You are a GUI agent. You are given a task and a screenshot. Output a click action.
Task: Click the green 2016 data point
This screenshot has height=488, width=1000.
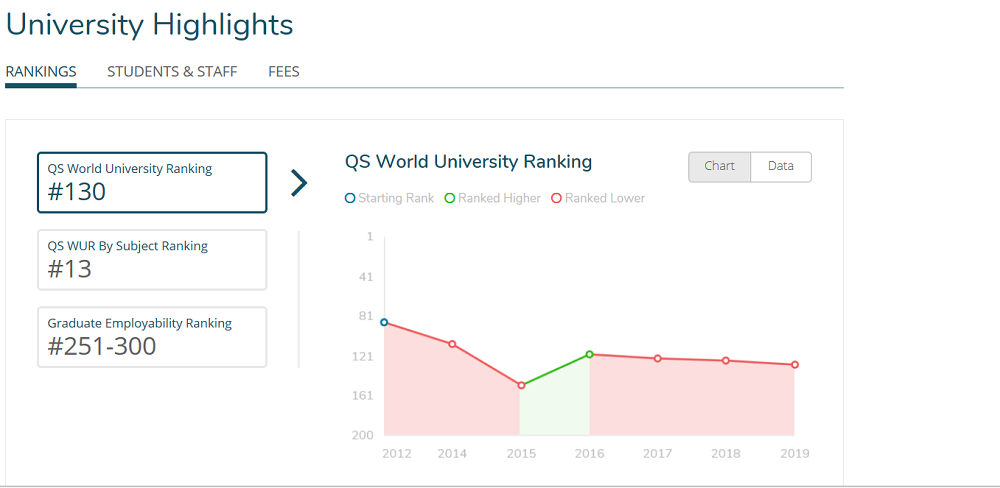point(590,354)
